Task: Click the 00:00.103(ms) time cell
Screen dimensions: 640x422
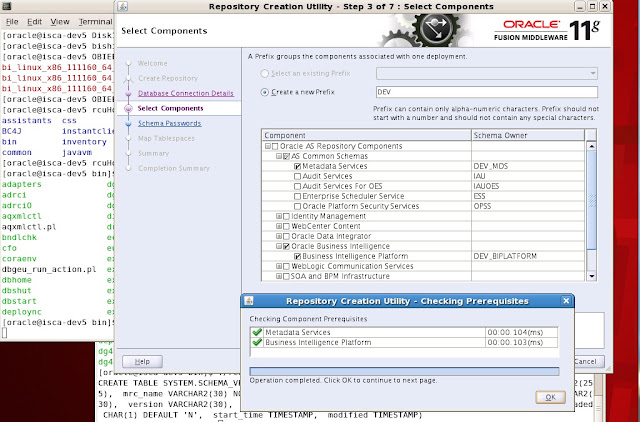Action: 521,342
